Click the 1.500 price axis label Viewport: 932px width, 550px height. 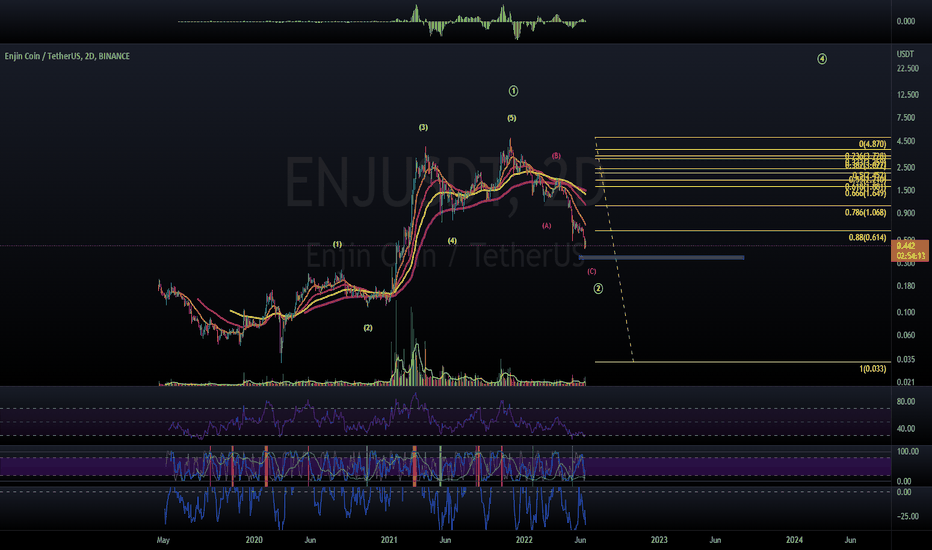(906, 190)
